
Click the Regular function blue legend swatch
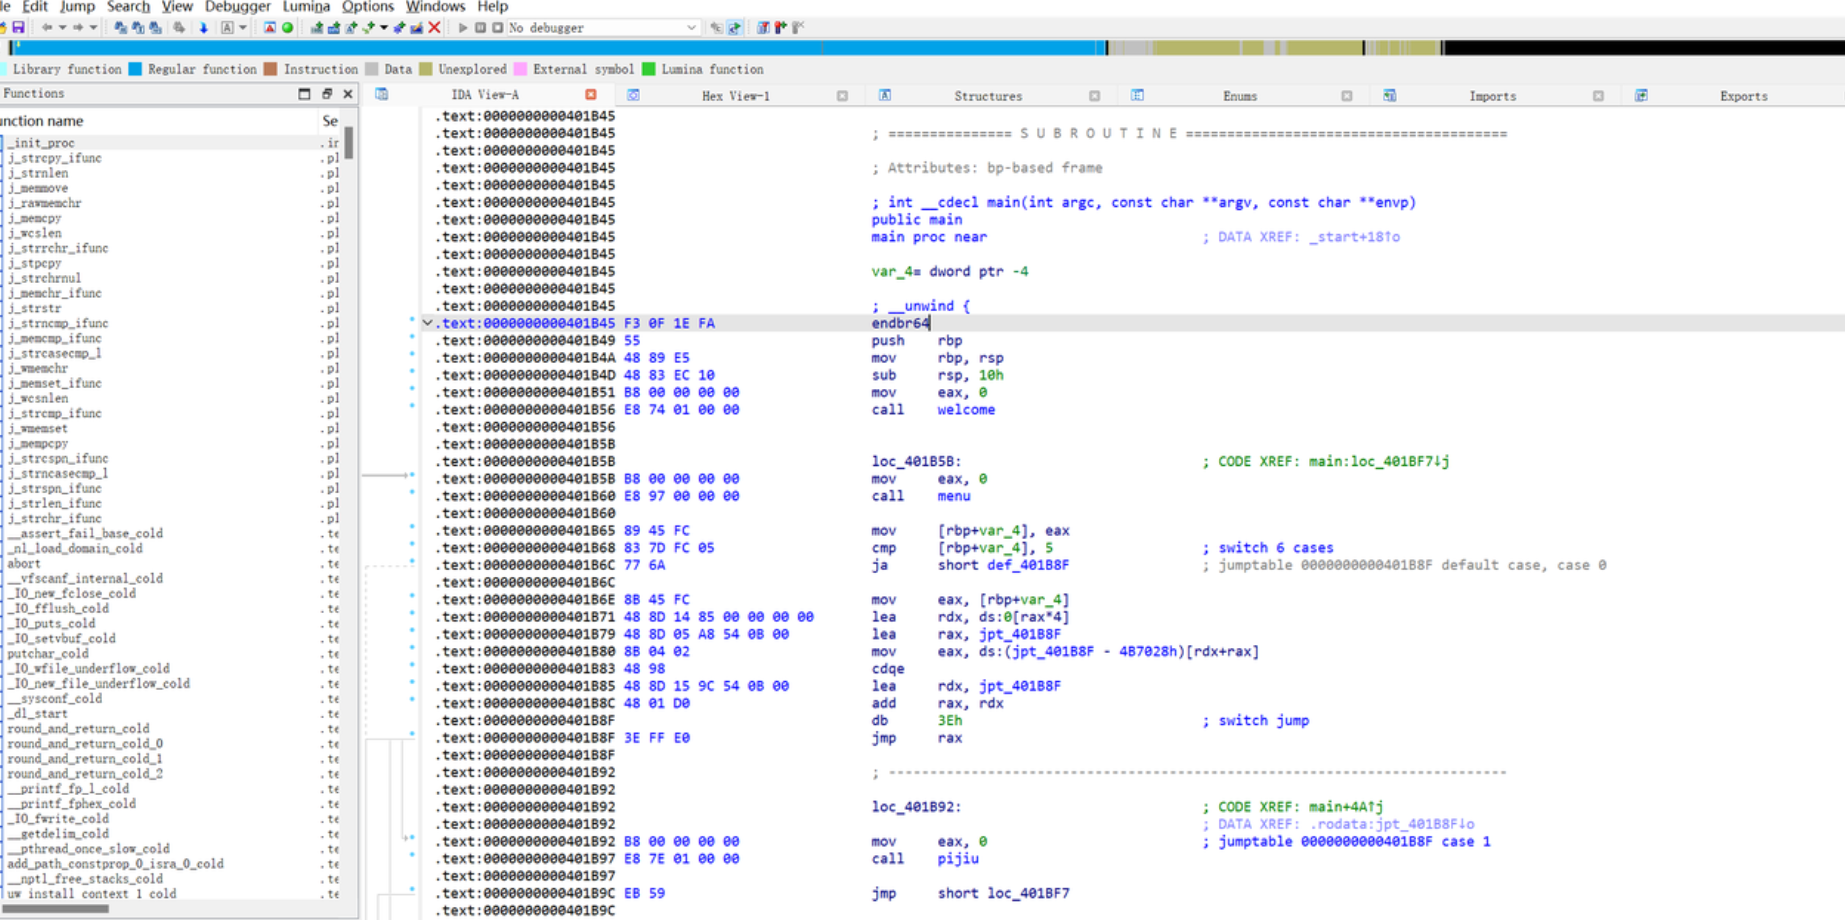[x=135, y=69]
